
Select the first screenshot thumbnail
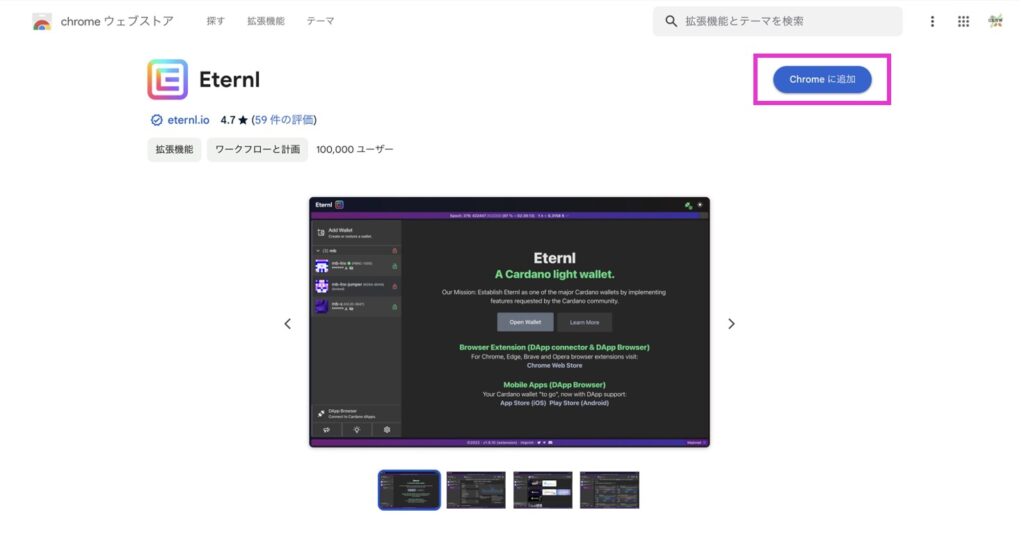pyautogui.click(x=409, y=490)
